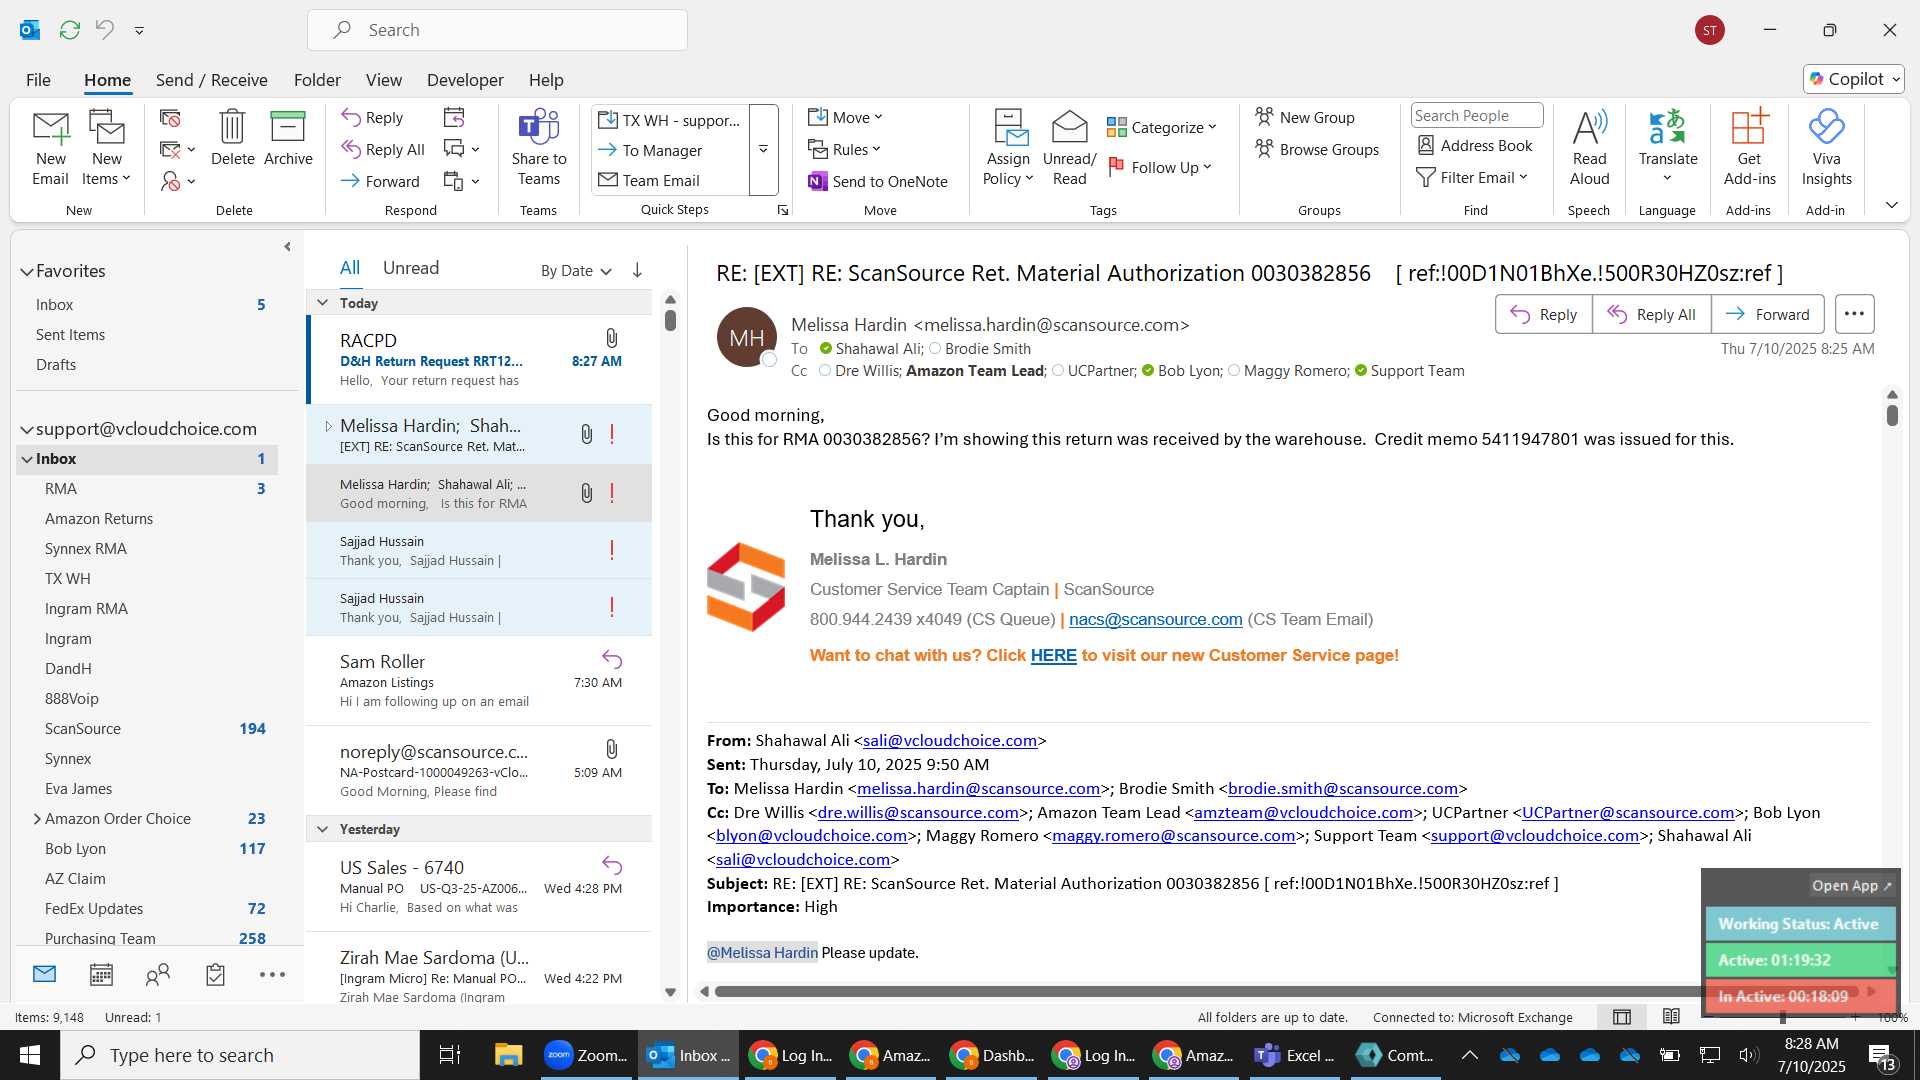Image resolution: width=1920 pixels, height=1080 pixels.
Task: Open Follow Up dropdown
Action: (x=1160, y=167)
